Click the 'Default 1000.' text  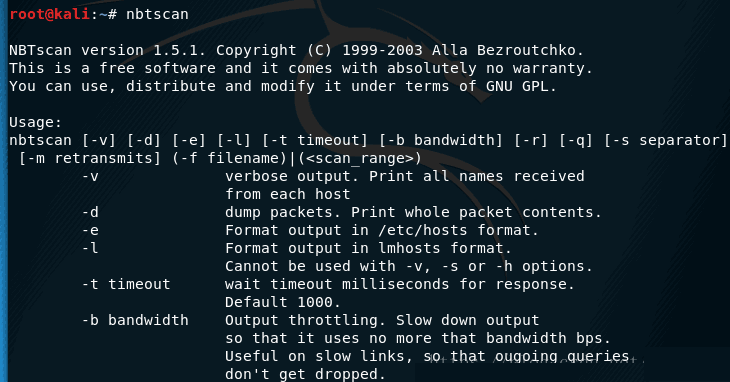(283, 302)
